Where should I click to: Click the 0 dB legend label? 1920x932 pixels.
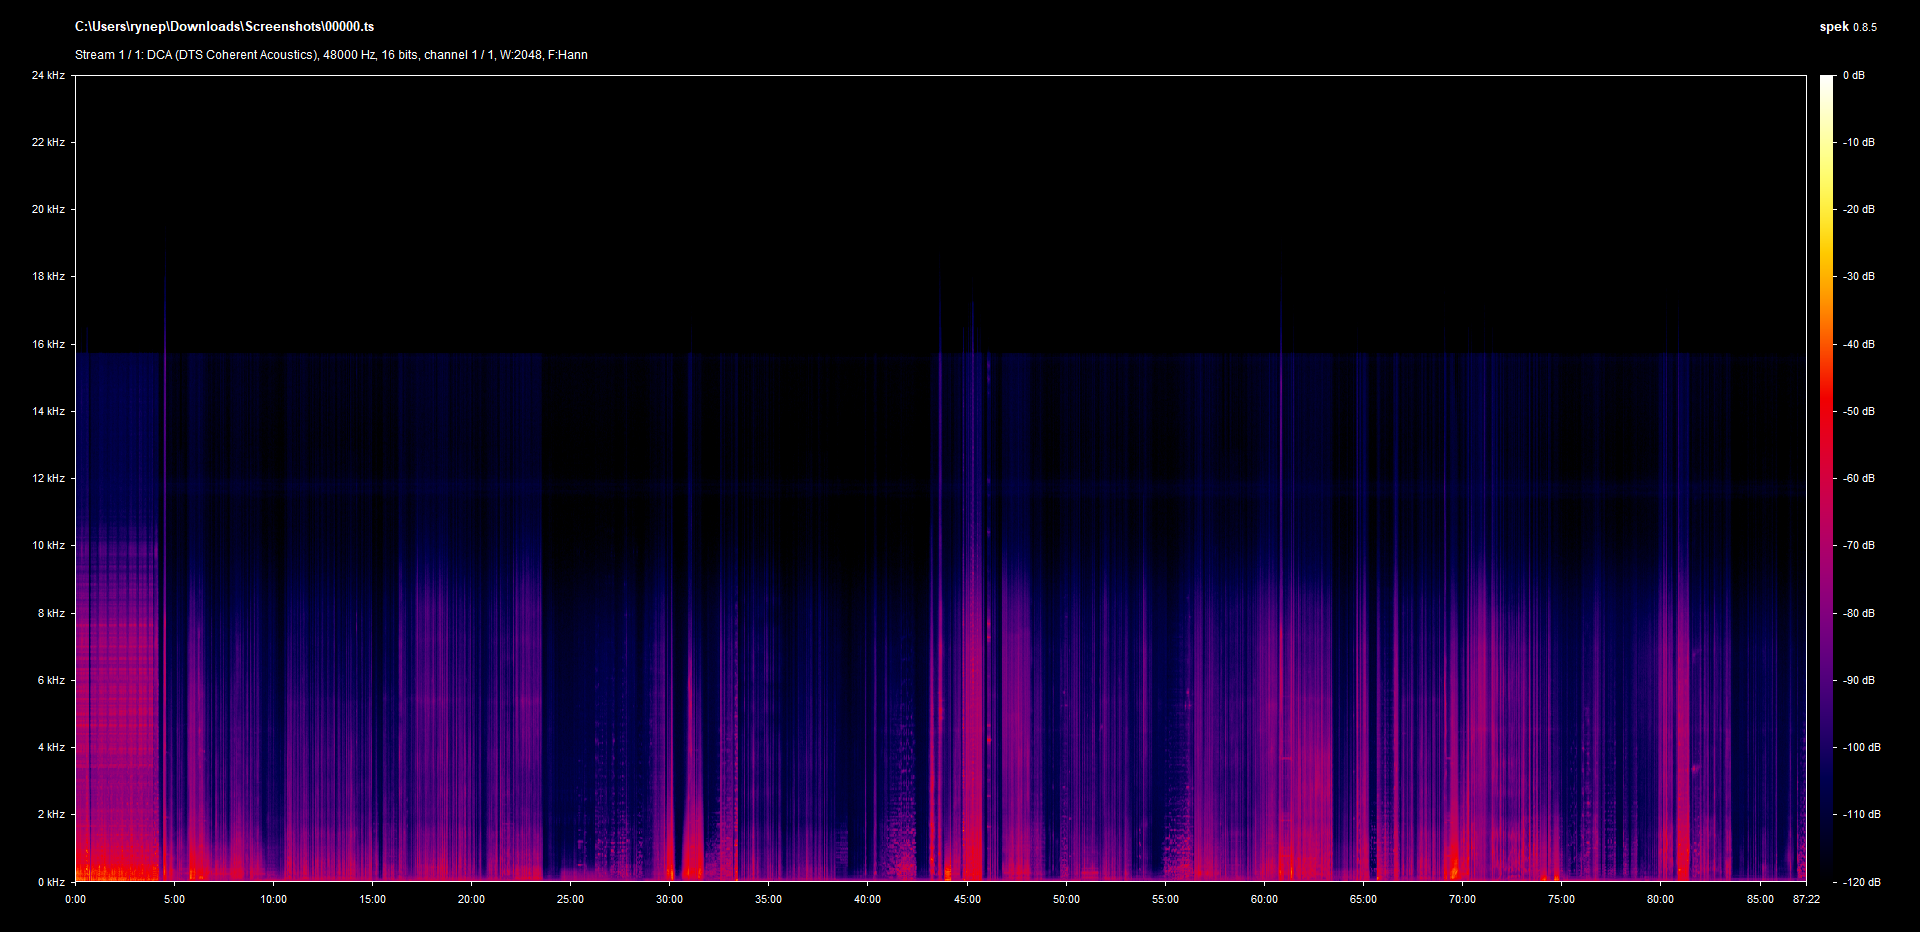pyautogui.click(x=1853, y=75)
